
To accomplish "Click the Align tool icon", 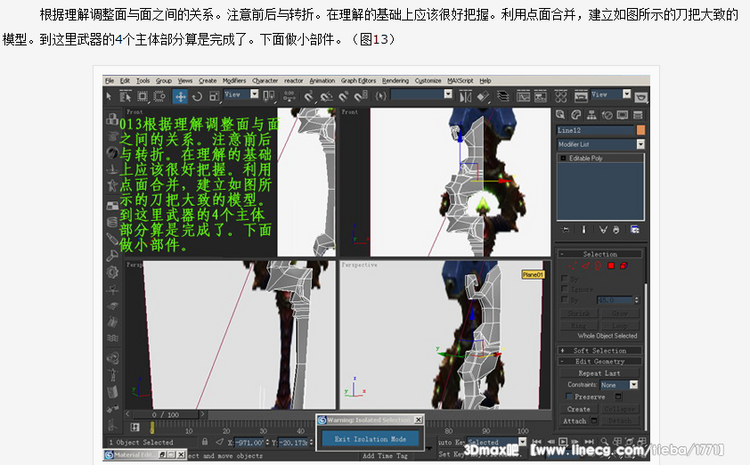I will point(483,97).
